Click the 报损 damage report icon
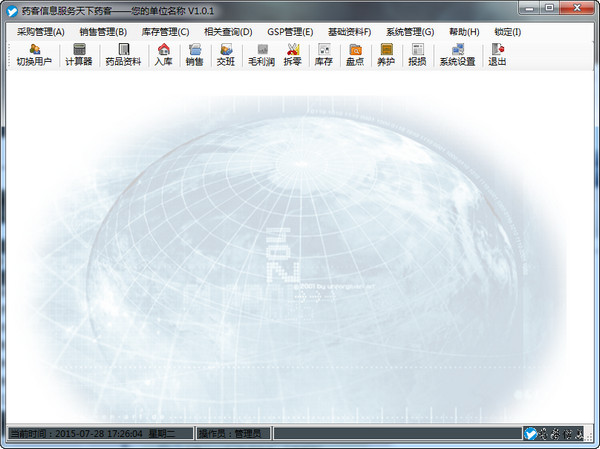Viewport: 600px width, 449px height. [417, 55]
